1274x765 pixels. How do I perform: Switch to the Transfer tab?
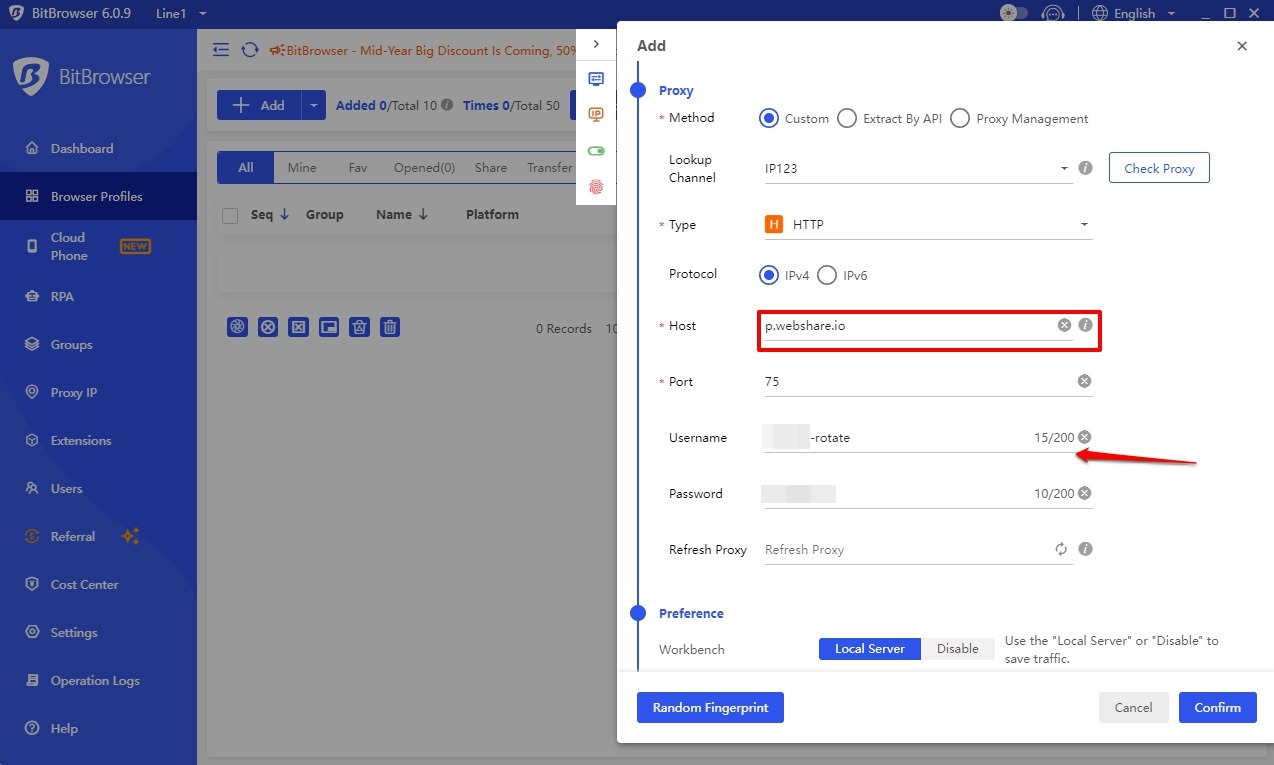pyautogui.click(x=549, y=168)
